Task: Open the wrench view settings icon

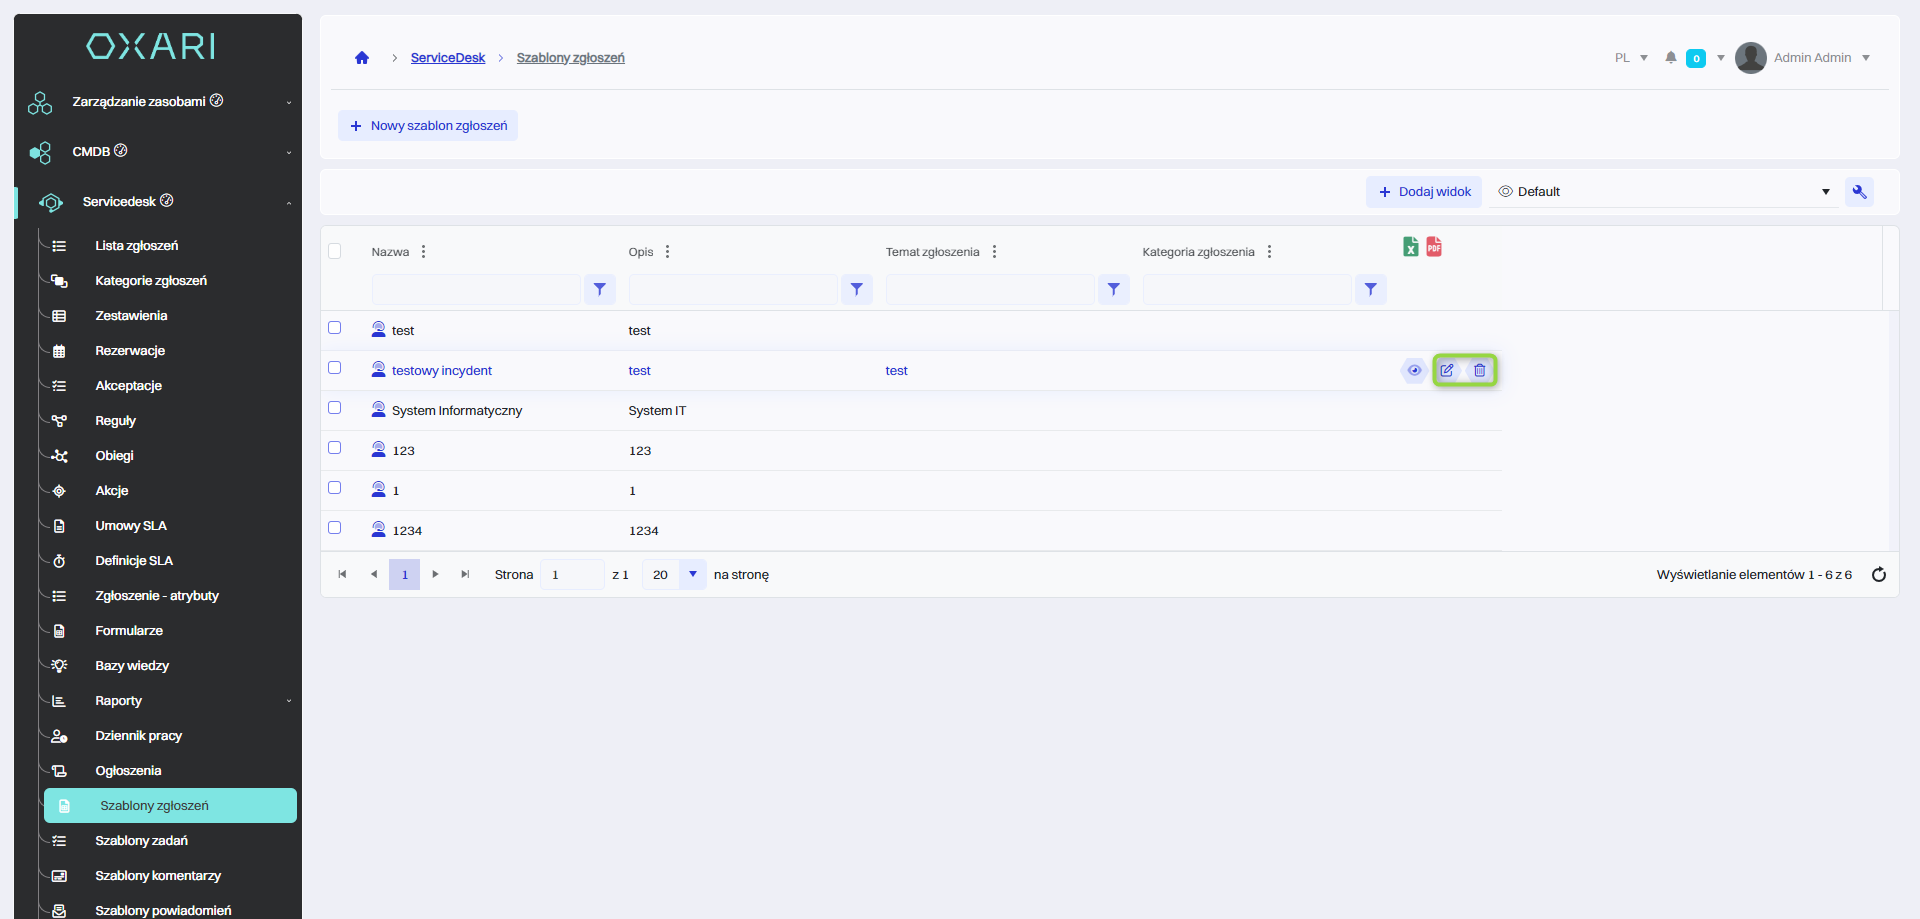Action: tap(1859, 192)
